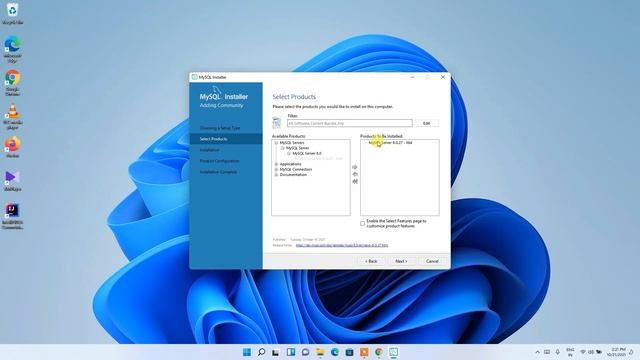Viewport: 640px width, 360px height.
Task: Click the remove-product left arrow
Action: click(x=355, y=174)
